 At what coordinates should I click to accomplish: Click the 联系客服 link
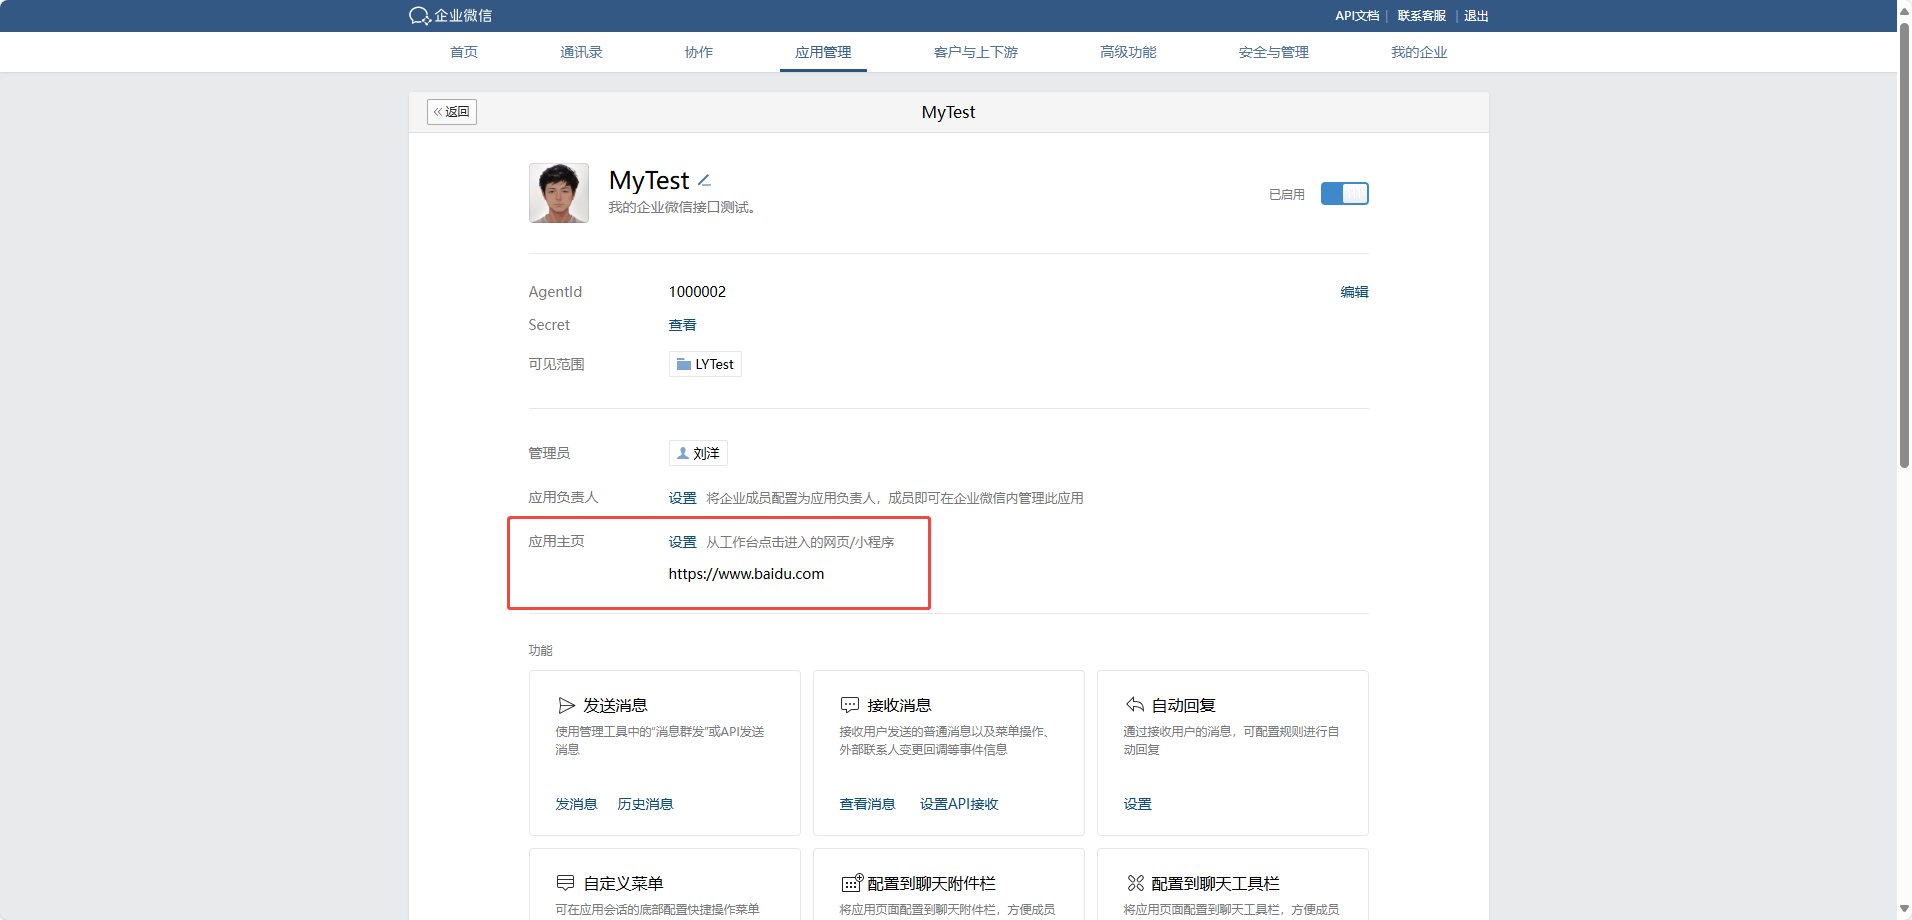[1421, 16]
